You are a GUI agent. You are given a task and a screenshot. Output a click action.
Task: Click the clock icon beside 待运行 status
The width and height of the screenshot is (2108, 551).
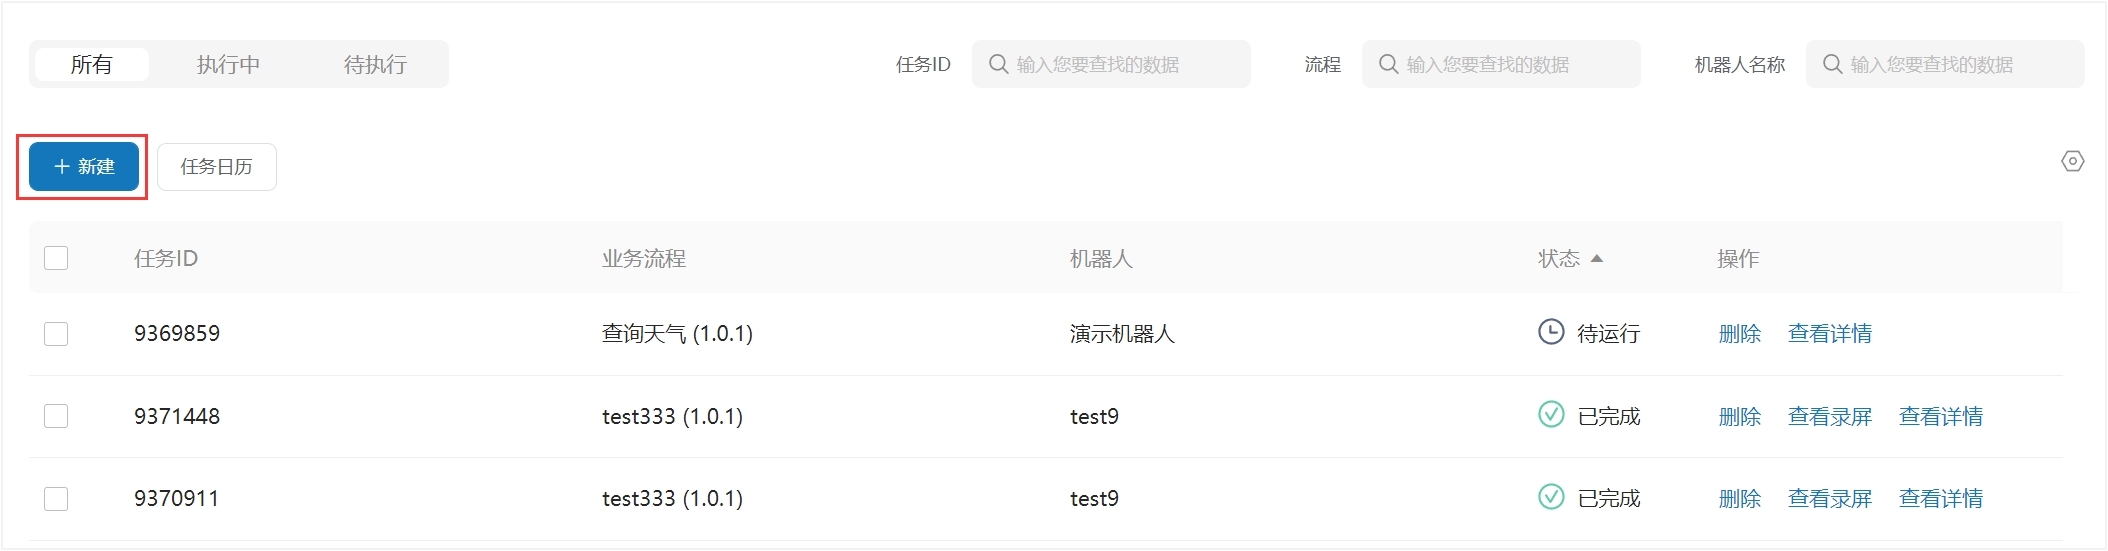click(1551, 332)
